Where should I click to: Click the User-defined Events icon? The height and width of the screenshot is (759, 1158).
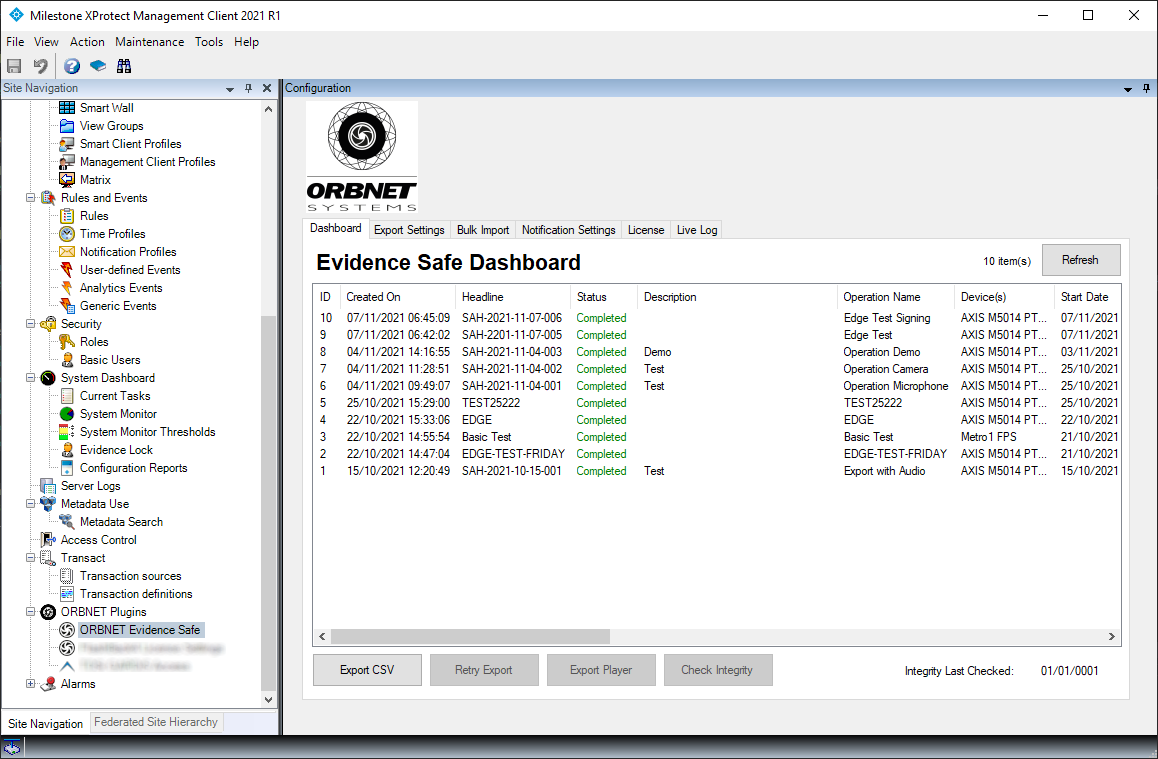point(67,269)
